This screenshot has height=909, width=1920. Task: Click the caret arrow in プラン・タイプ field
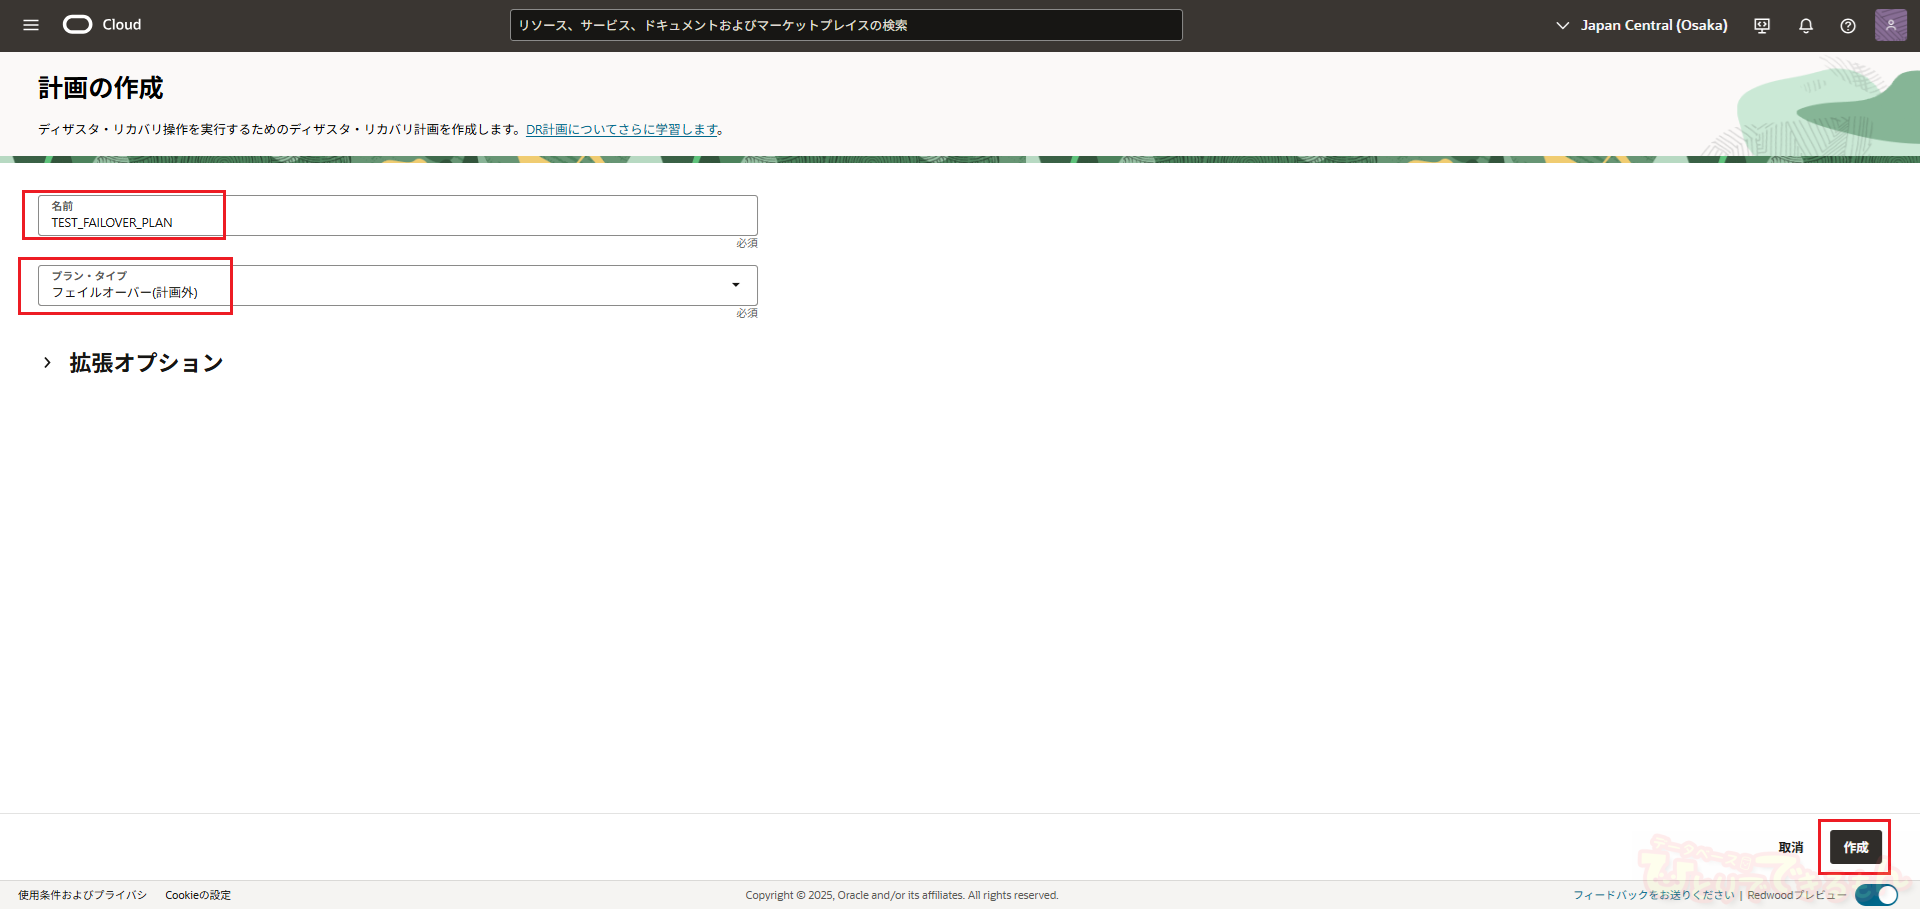[736, 285]
